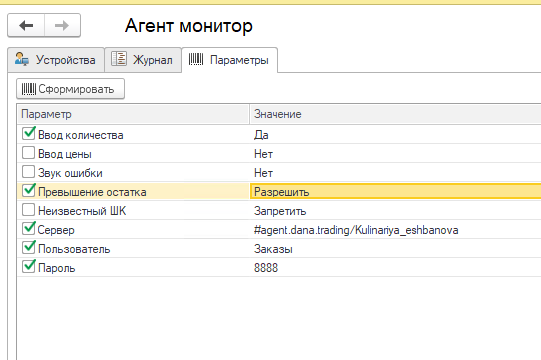Click the Журнал tab list icon

119,59
